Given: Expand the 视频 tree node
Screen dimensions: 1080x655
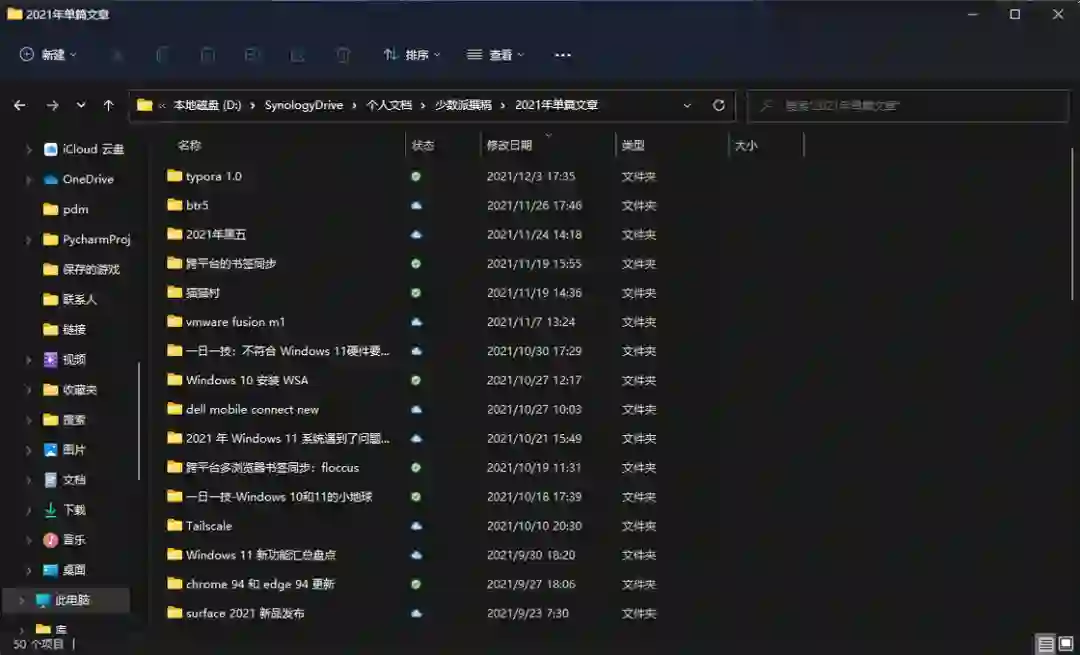Looking at the screenshot, I should (x=28, y=360).
